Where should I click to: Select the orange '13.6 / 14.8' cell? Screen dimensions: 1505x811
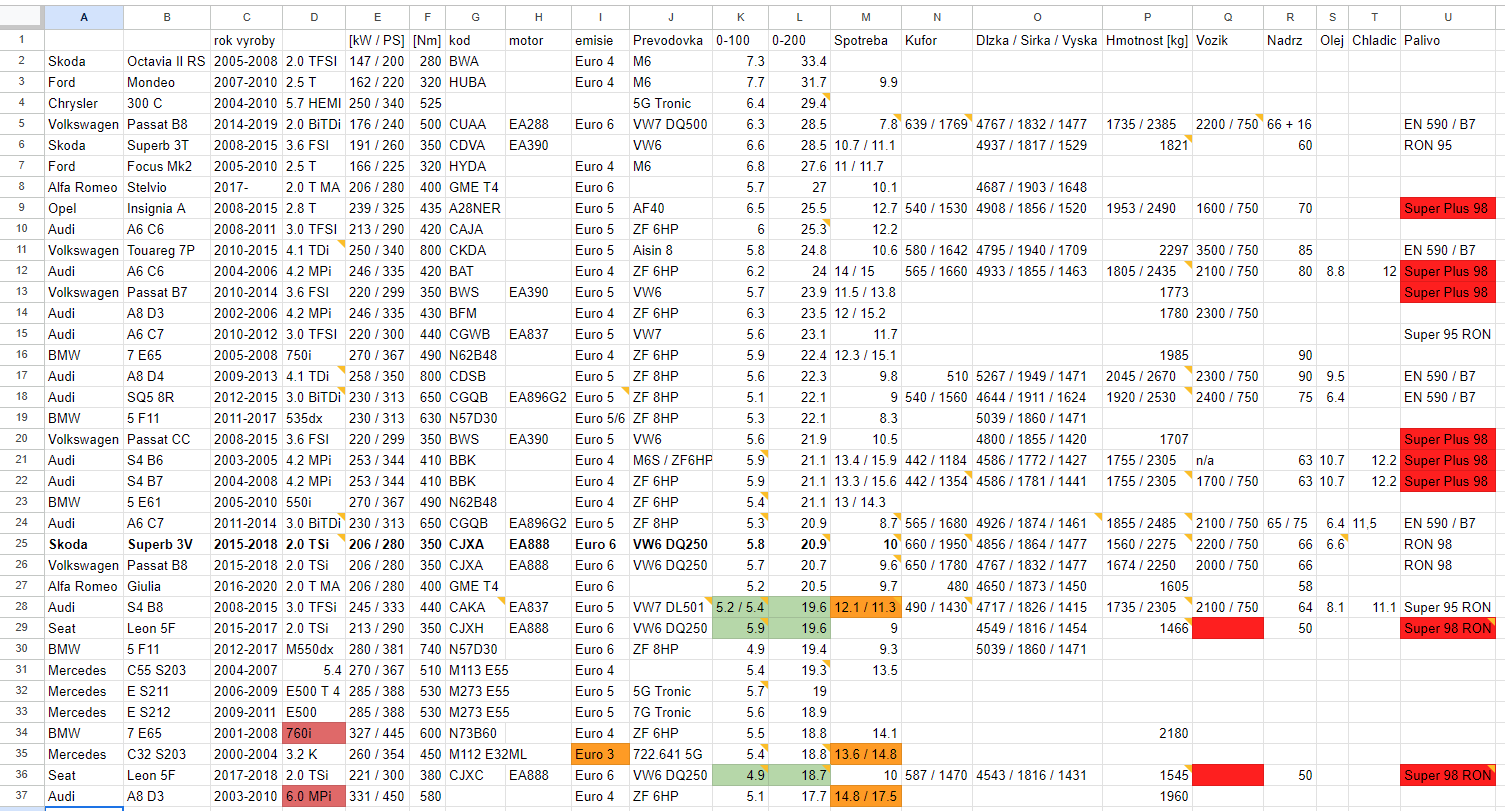pyautogui.click(x=866, y=754)
